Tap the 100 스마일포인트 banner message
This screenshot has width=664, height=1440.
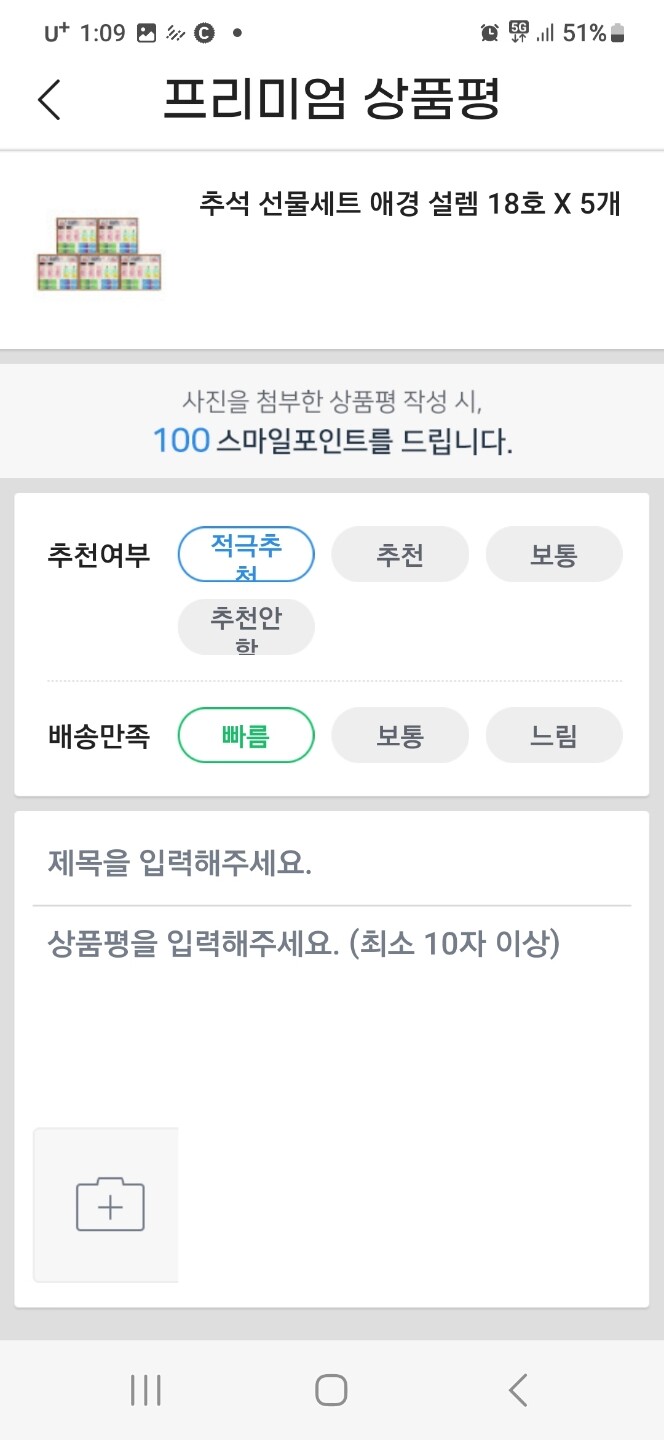tap(330, 421)
